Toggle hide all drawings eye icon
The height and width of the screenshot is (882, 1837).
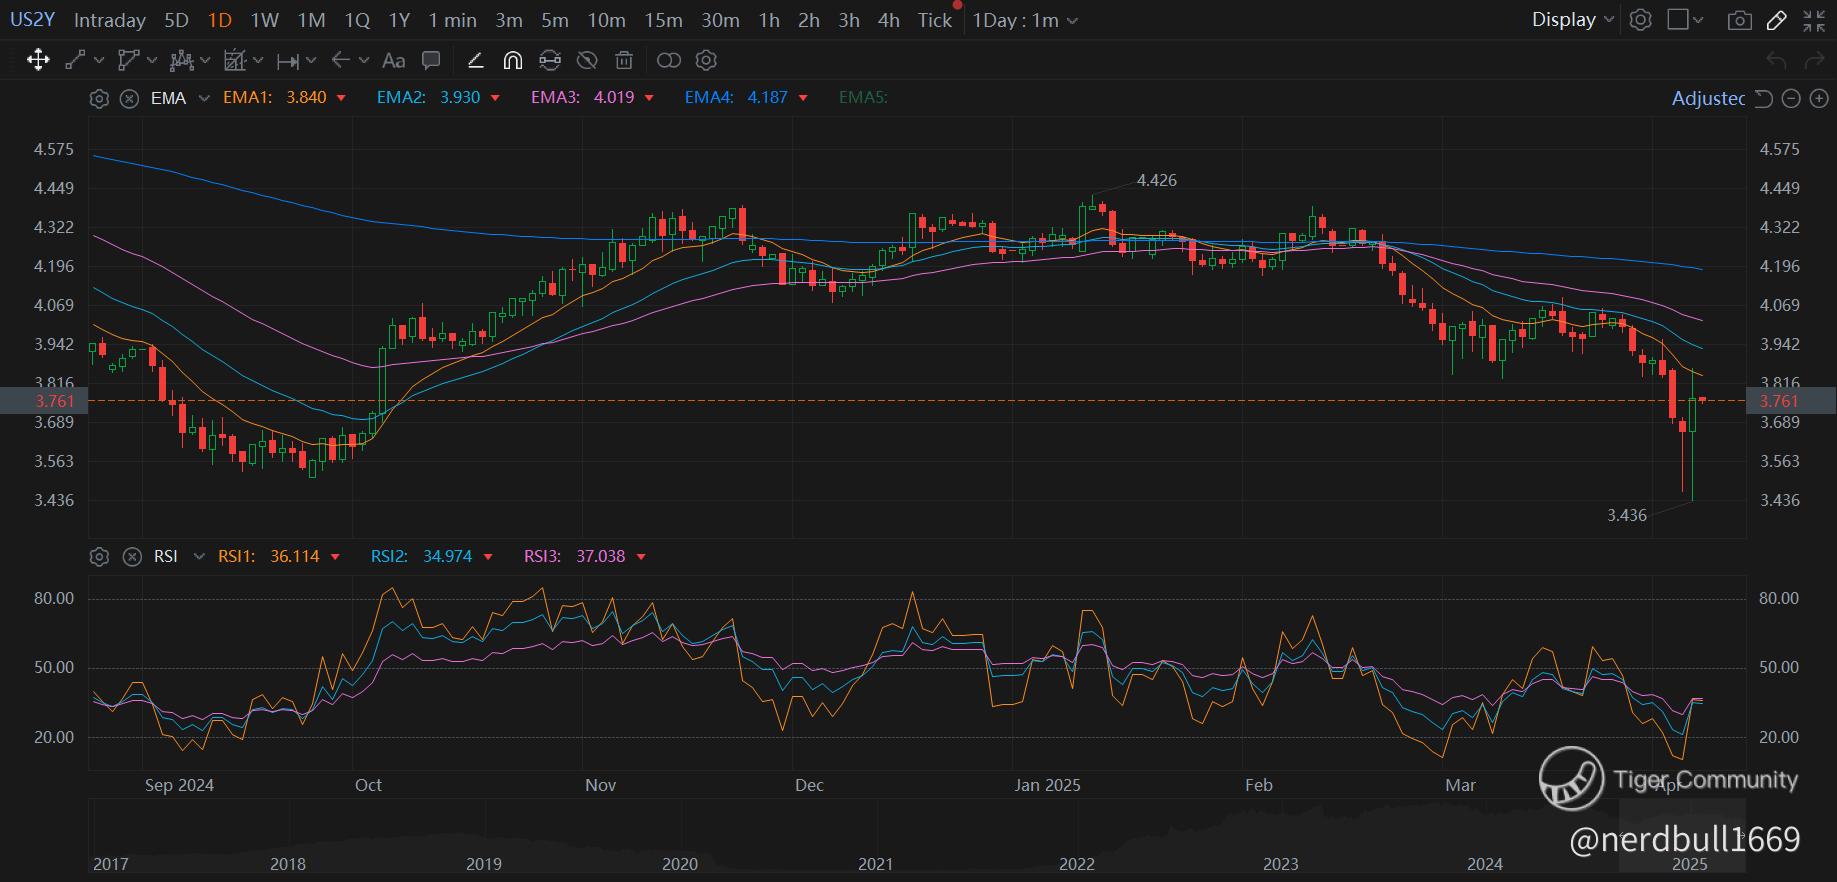point(587,61)
